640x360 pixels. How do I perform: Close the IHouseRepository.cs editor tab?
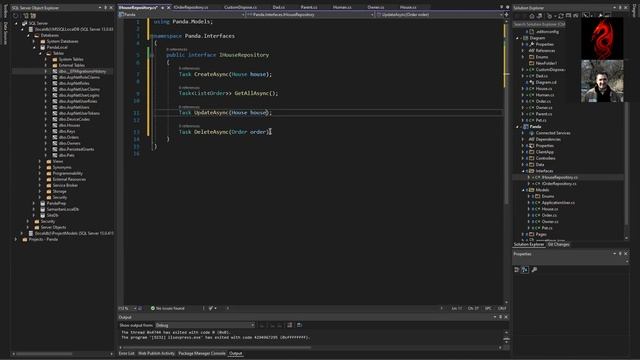(x=169, y=7)
